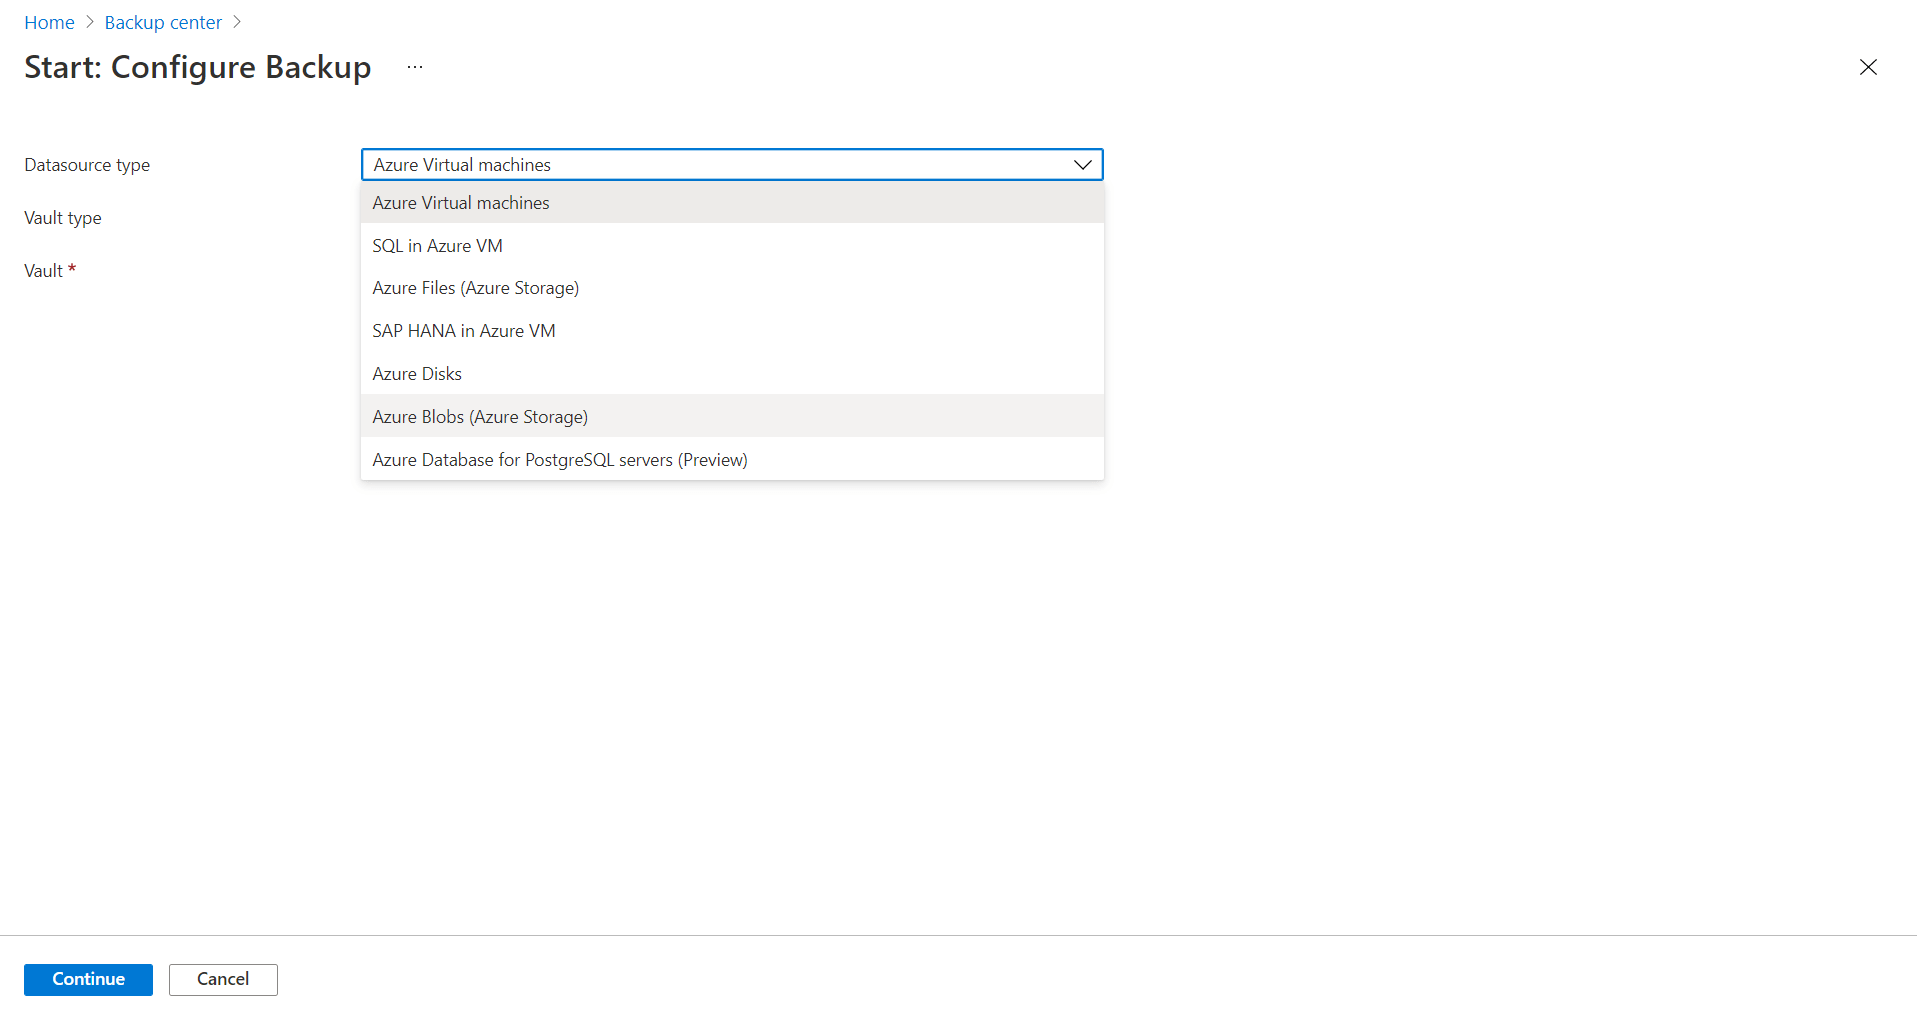Image resolution: width=1917 pixels, height=1023 pixels.
Task: Click breadcrumb chevron after Backup center
Action: tap(237, 22)
